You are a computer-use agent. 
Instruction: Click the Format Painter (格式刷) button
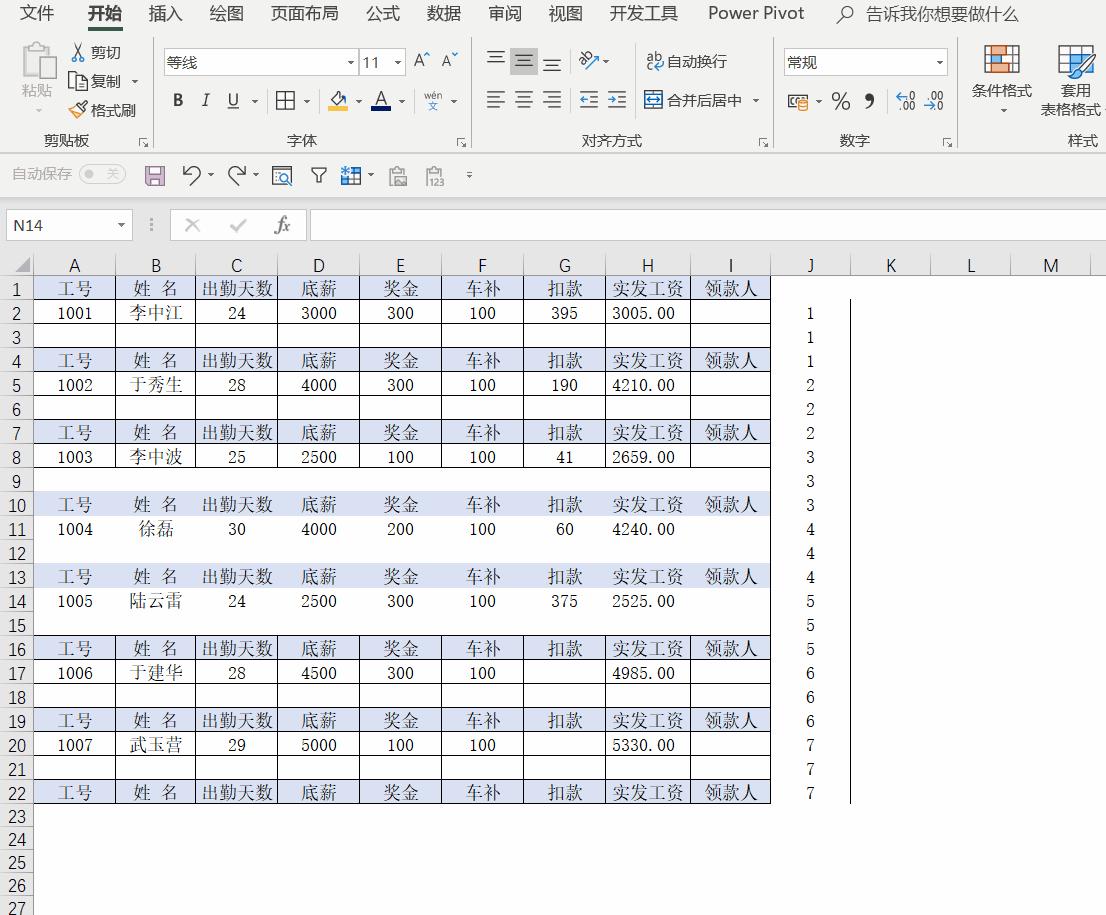pos(102,110)
